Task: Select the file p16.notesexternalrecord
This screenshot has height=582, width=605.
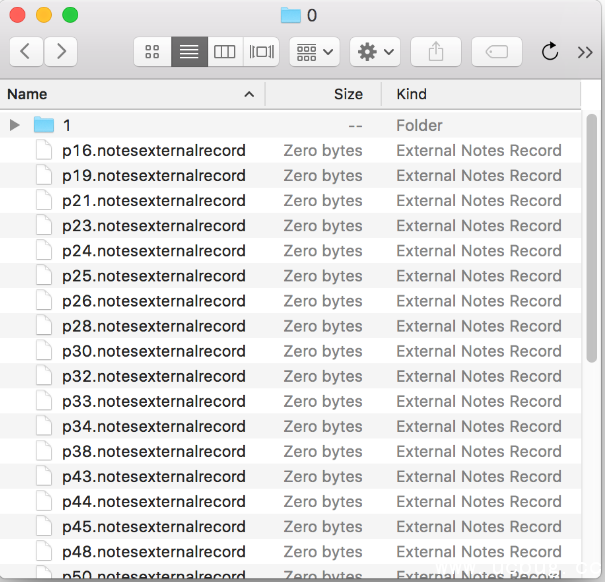Action: point(153,151)
